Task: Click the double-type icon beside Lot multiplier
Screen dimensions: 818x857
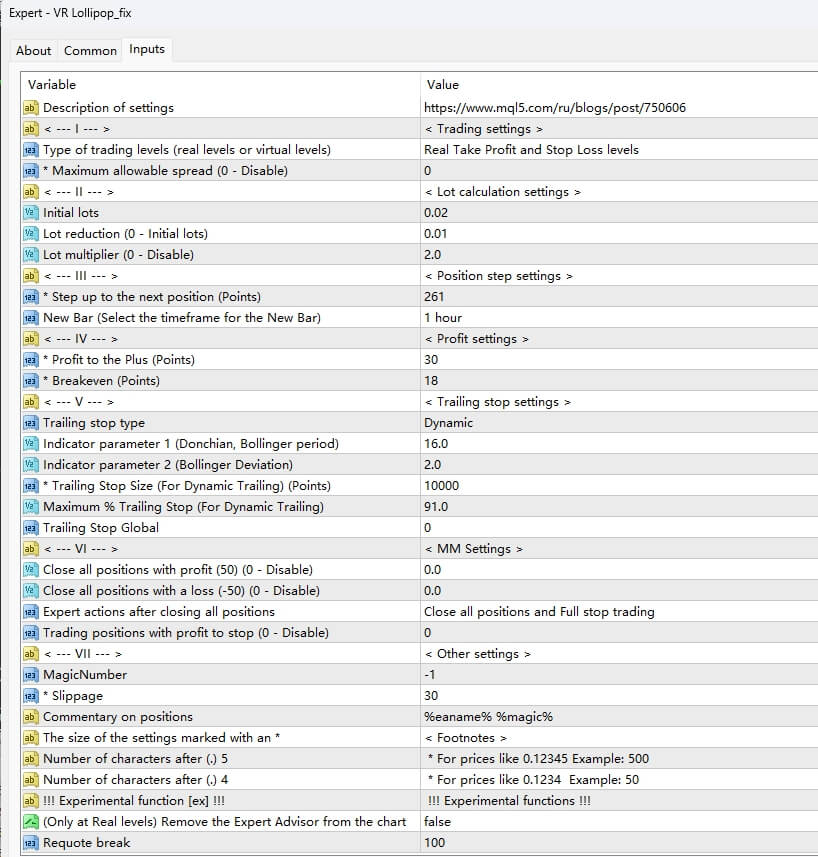Action: point(29,254)
